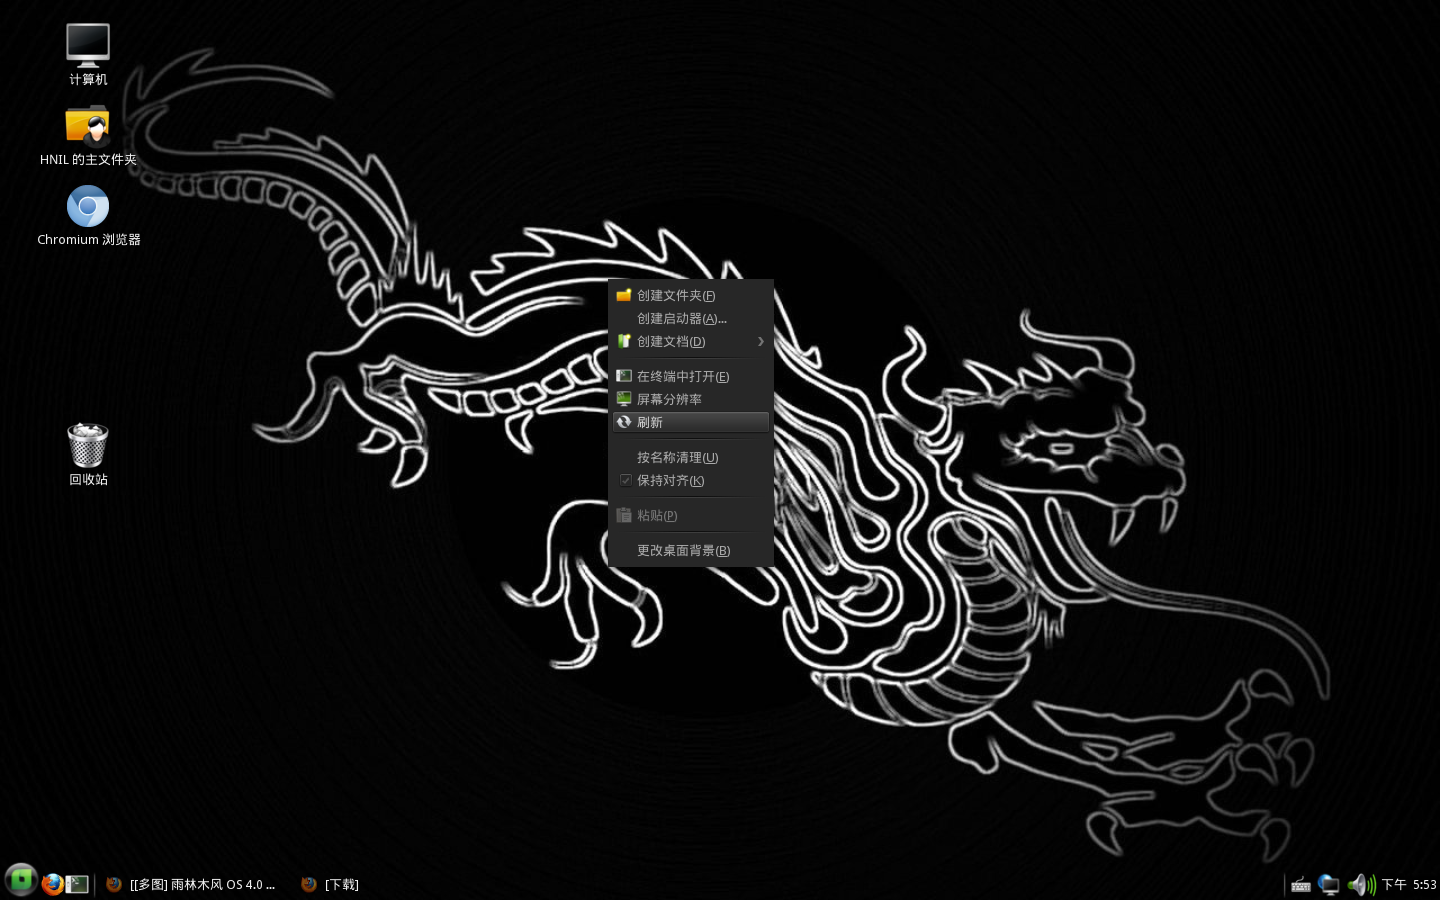This screenshot has height=900, width=1440.
Task: Launch Firefox from the taskbar quick launcher
Action: (x=52, y=884)
